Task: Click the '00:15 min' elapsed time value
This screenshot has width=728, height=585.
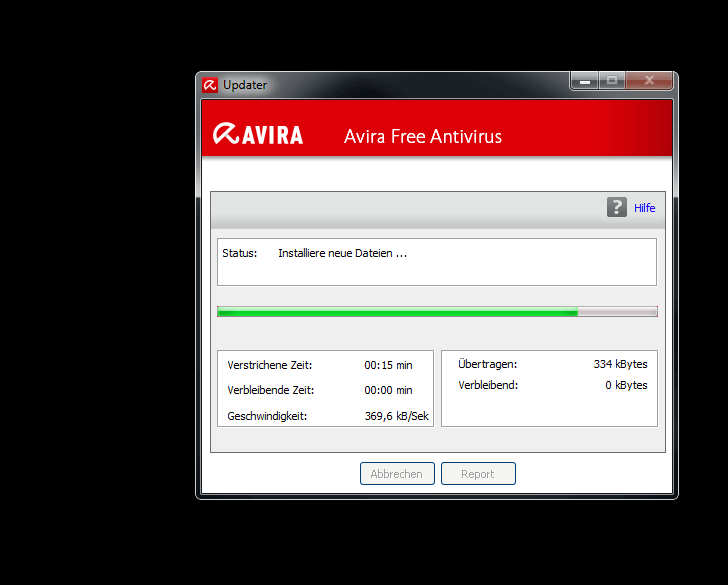Action: coord(388,365)
